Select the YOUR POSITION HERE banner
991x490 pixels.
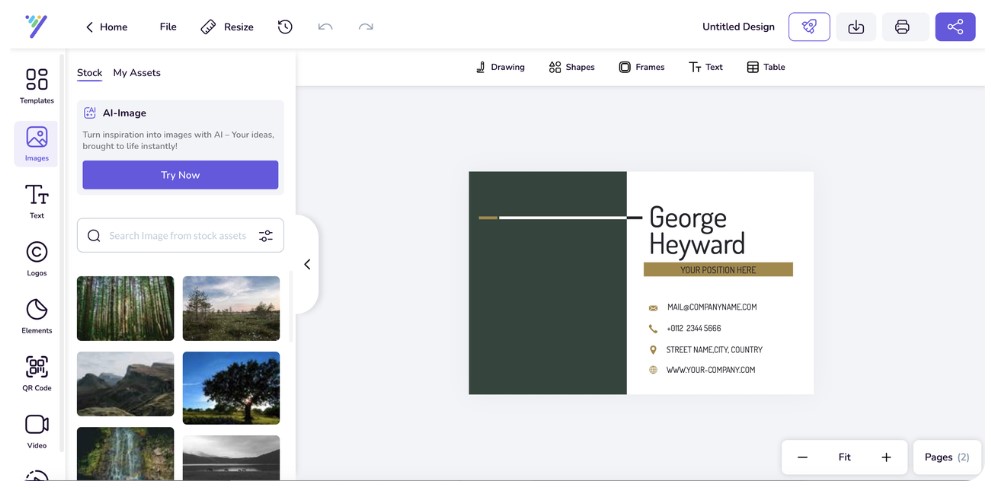coord(718,269)
